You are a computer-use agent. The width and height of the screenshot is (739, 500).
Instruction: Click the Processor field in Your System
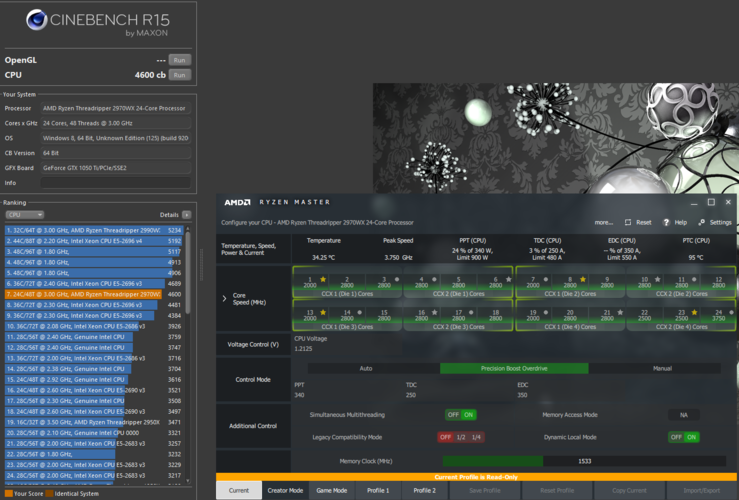point(116,108)
